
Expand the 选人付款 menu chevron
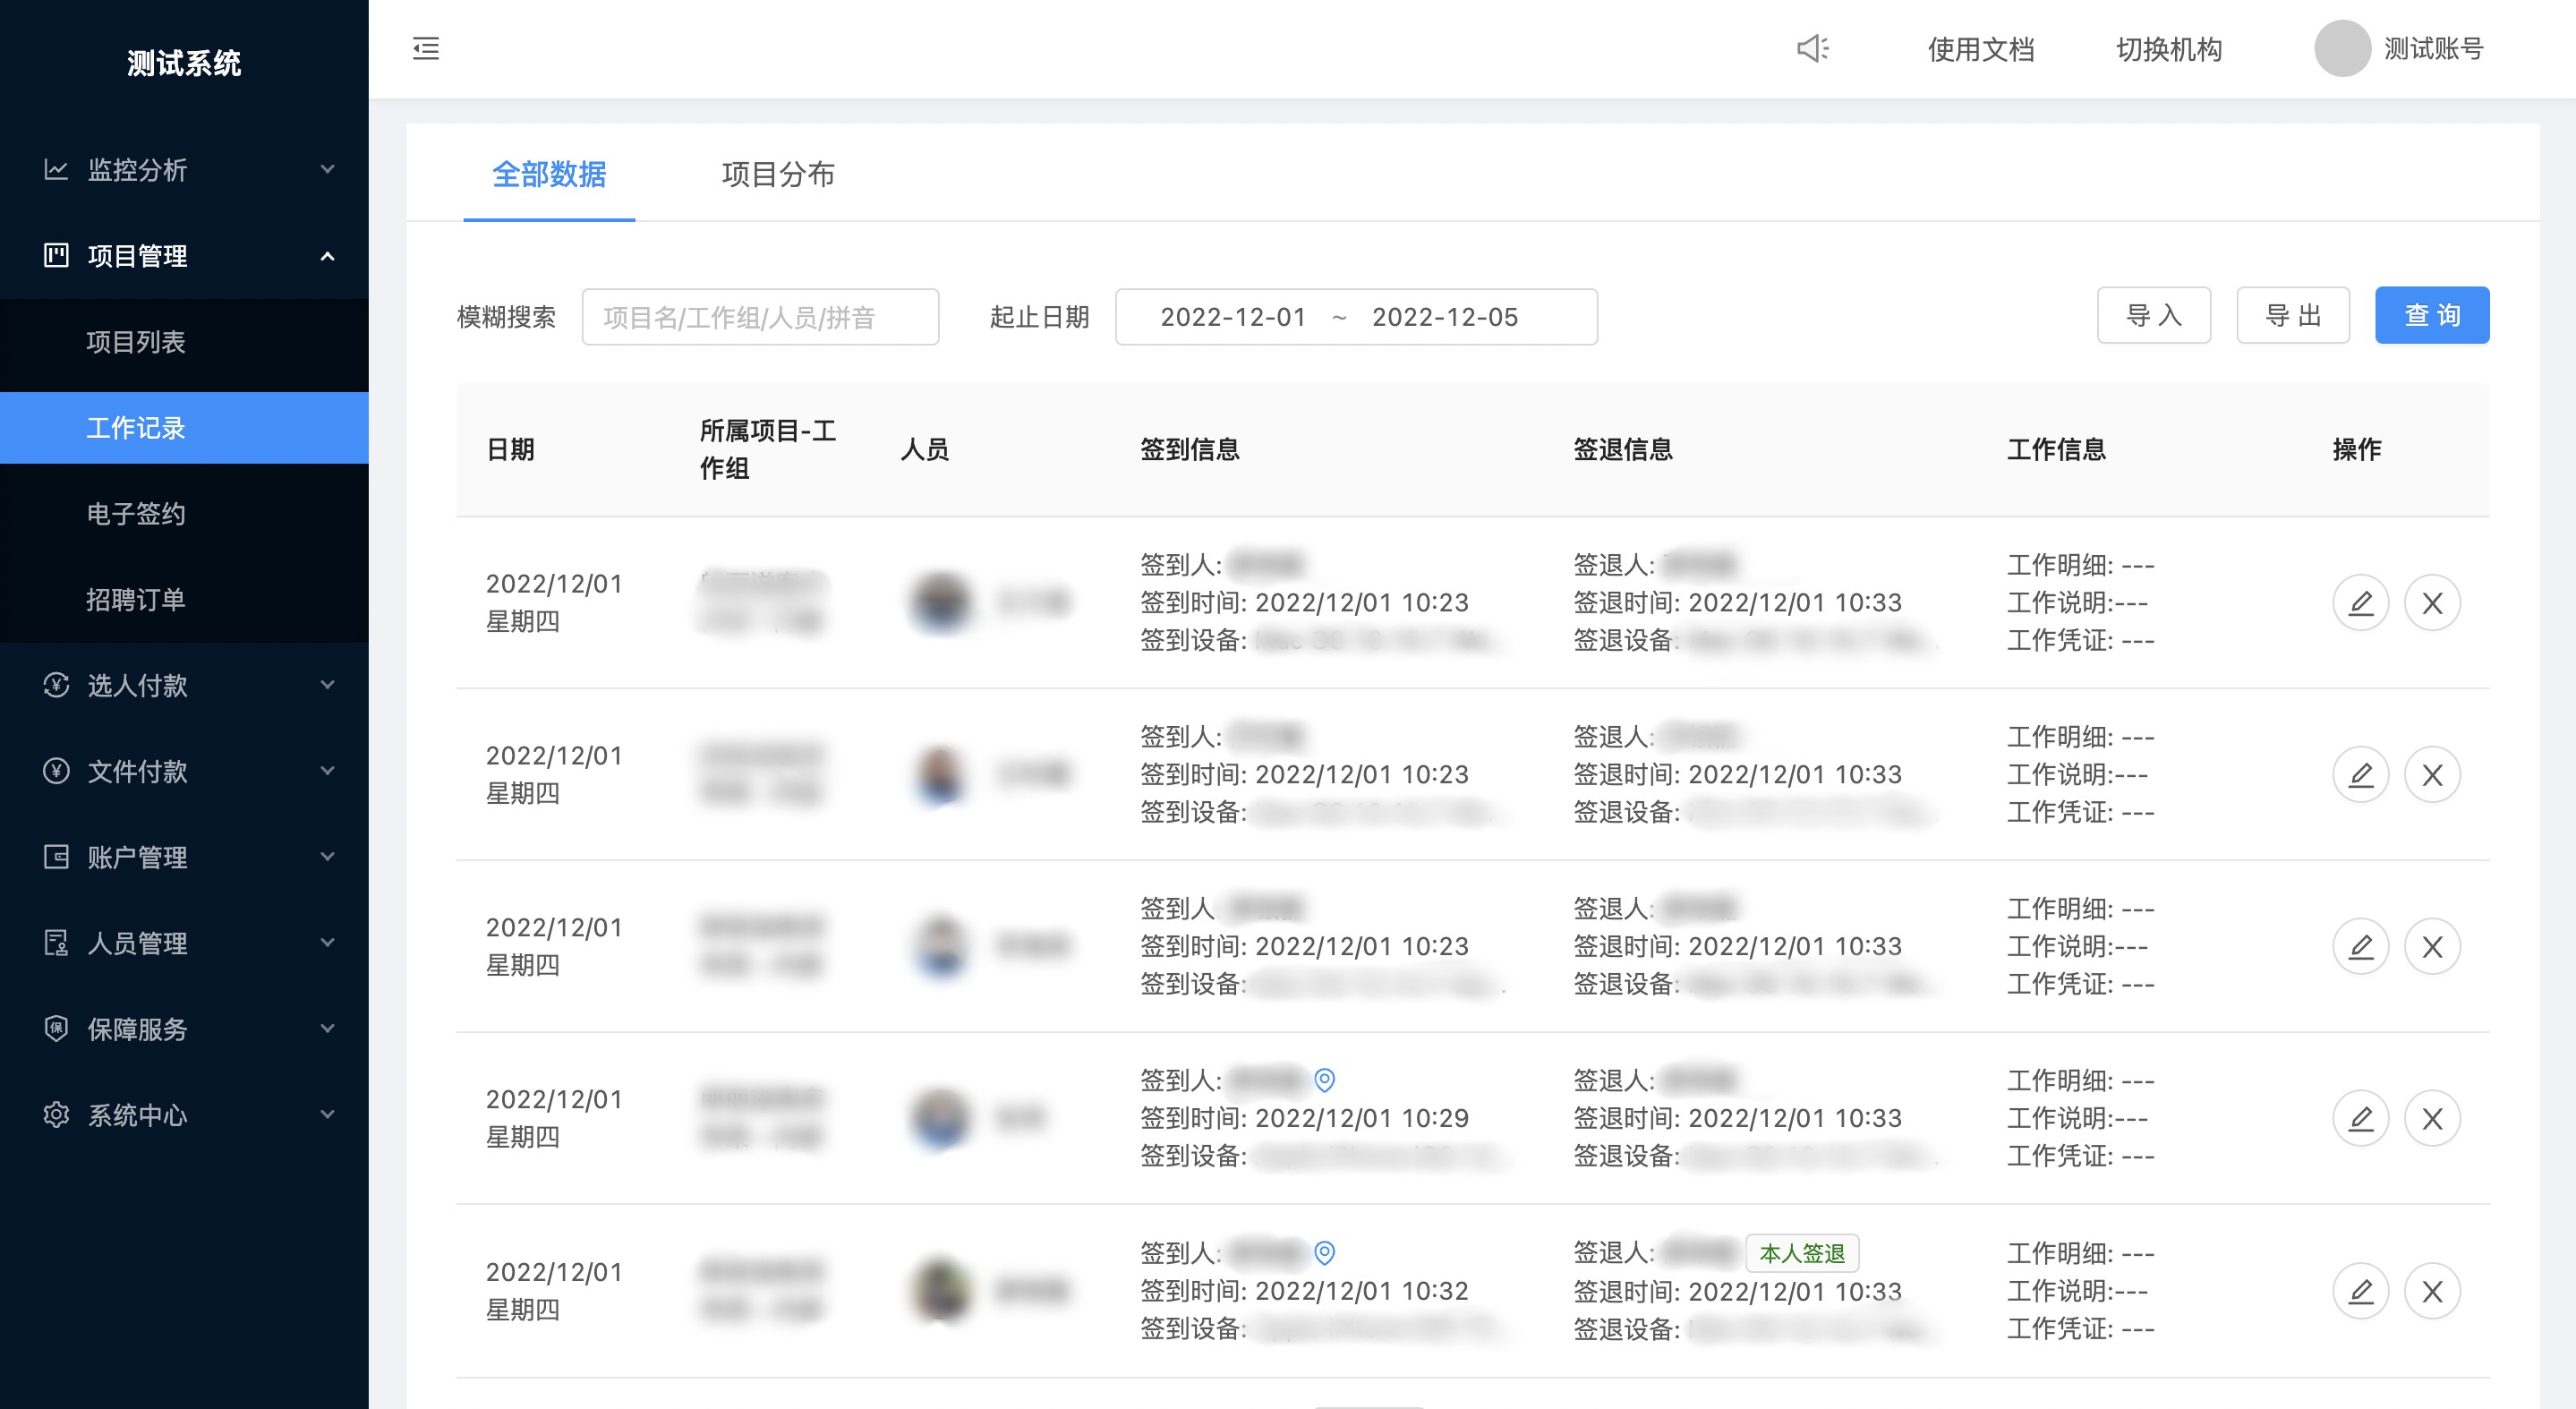pyautogui.click(x=327, y=685)
